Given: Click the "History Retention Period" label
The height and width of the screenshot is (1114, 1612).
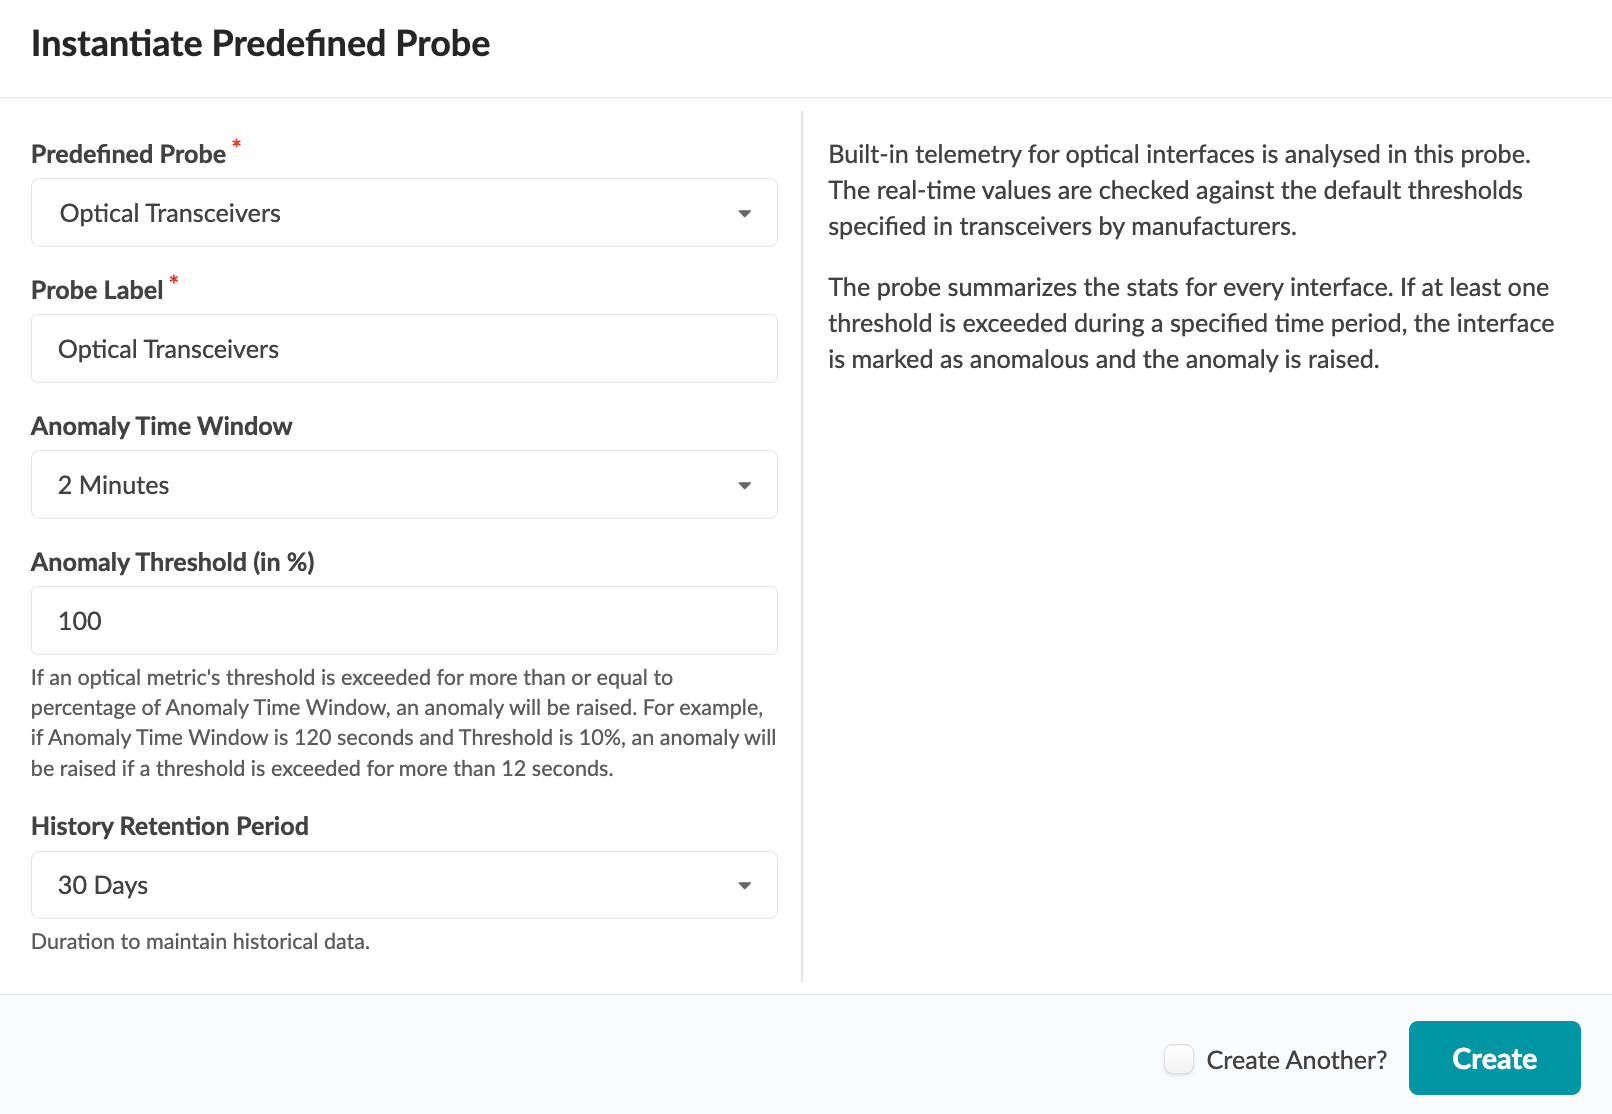Looking at the screenshot, I should coord(169,826).
